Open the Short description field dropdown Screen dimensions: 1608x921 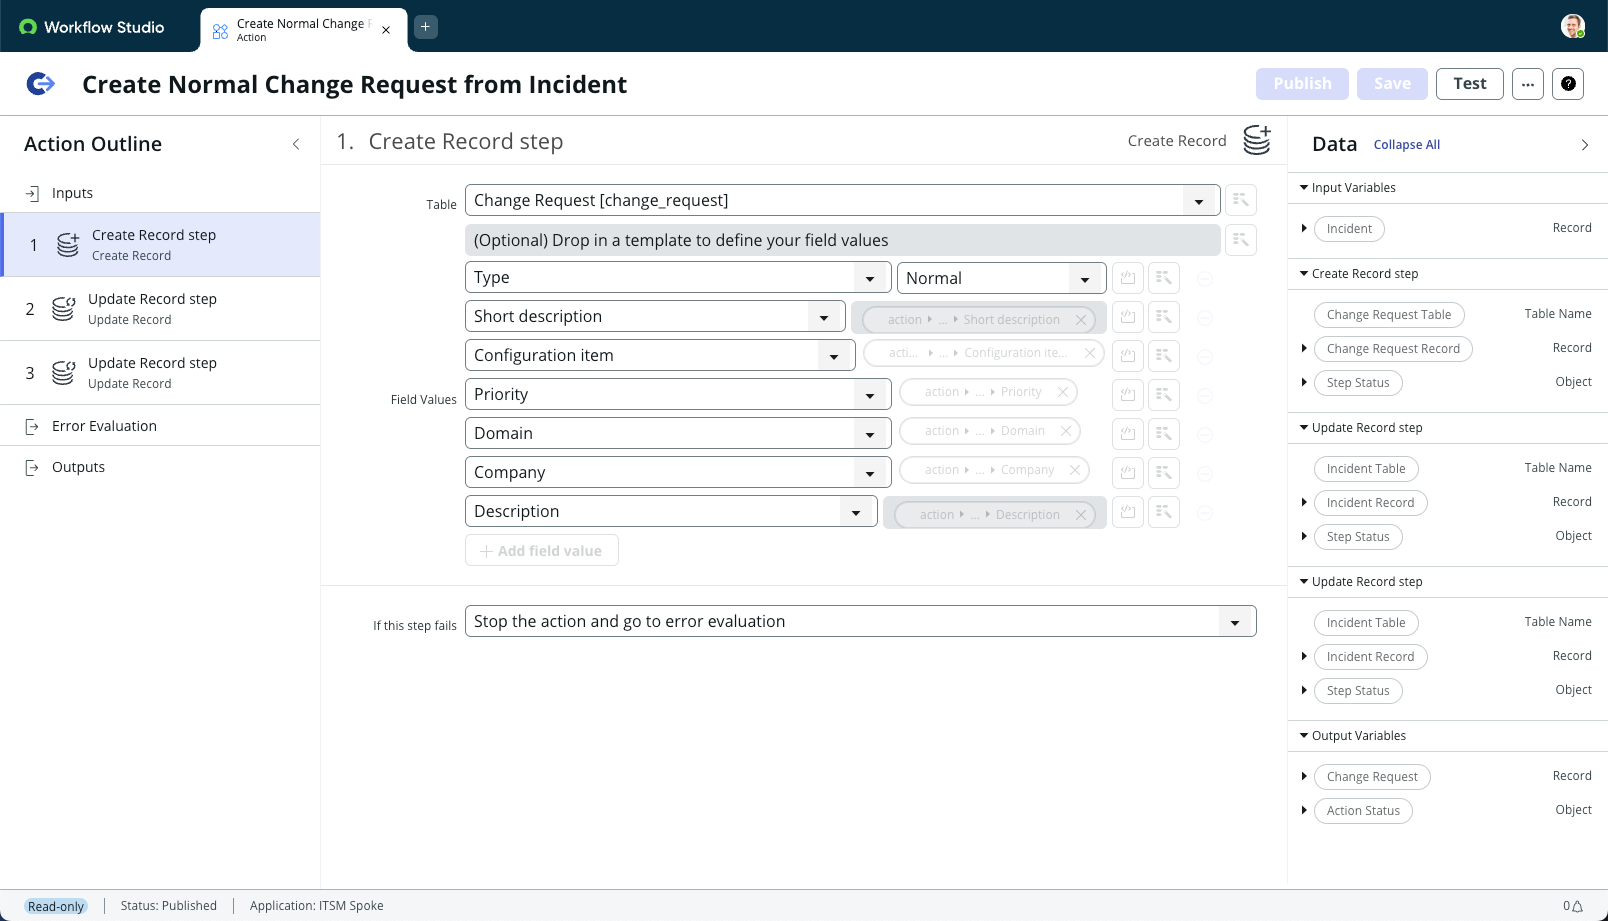click(x=825, y=318)
